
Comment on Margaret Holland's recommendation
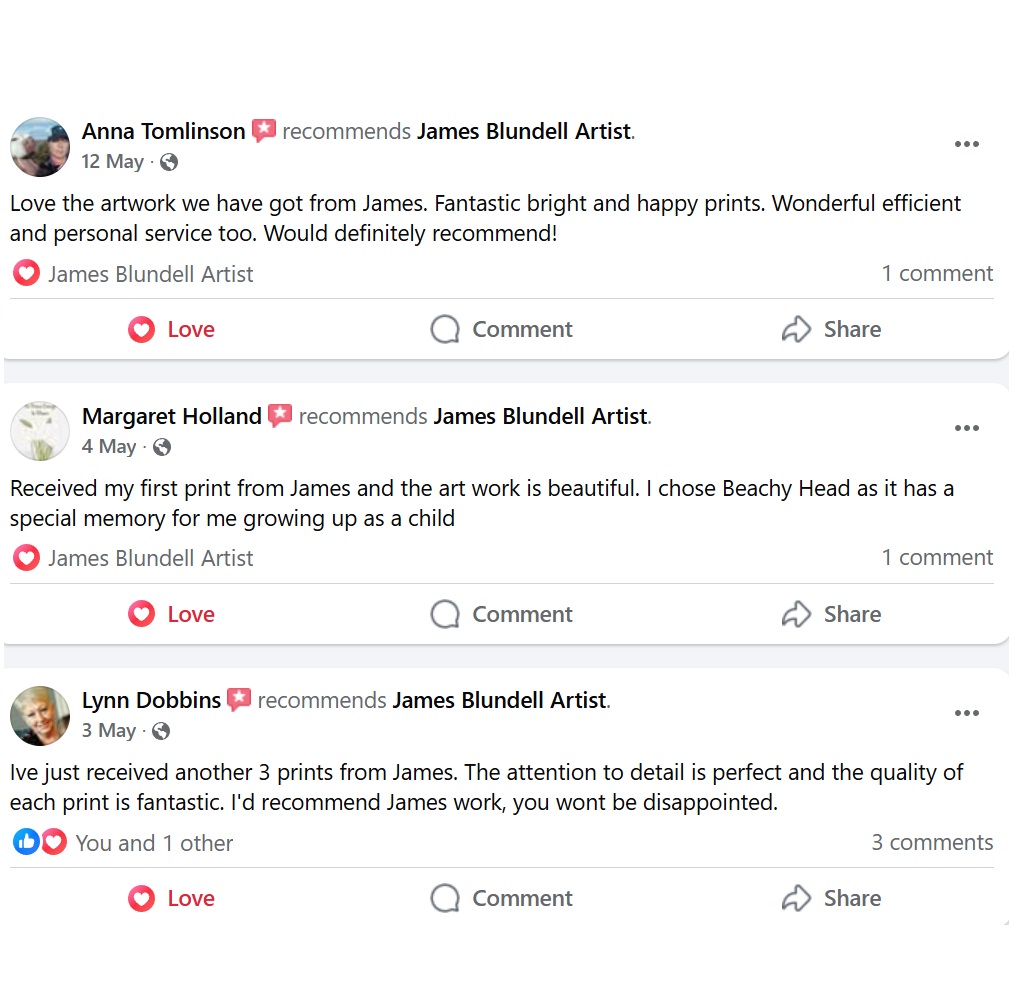[502, 614]
